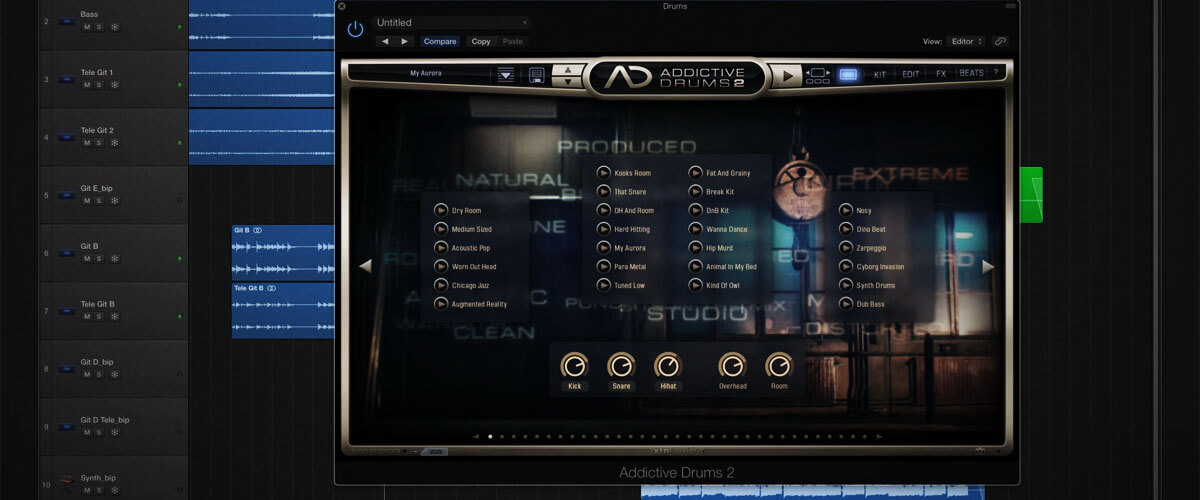
Task: Preview the Tuned Low preset
Action: [x=604, y=285]
